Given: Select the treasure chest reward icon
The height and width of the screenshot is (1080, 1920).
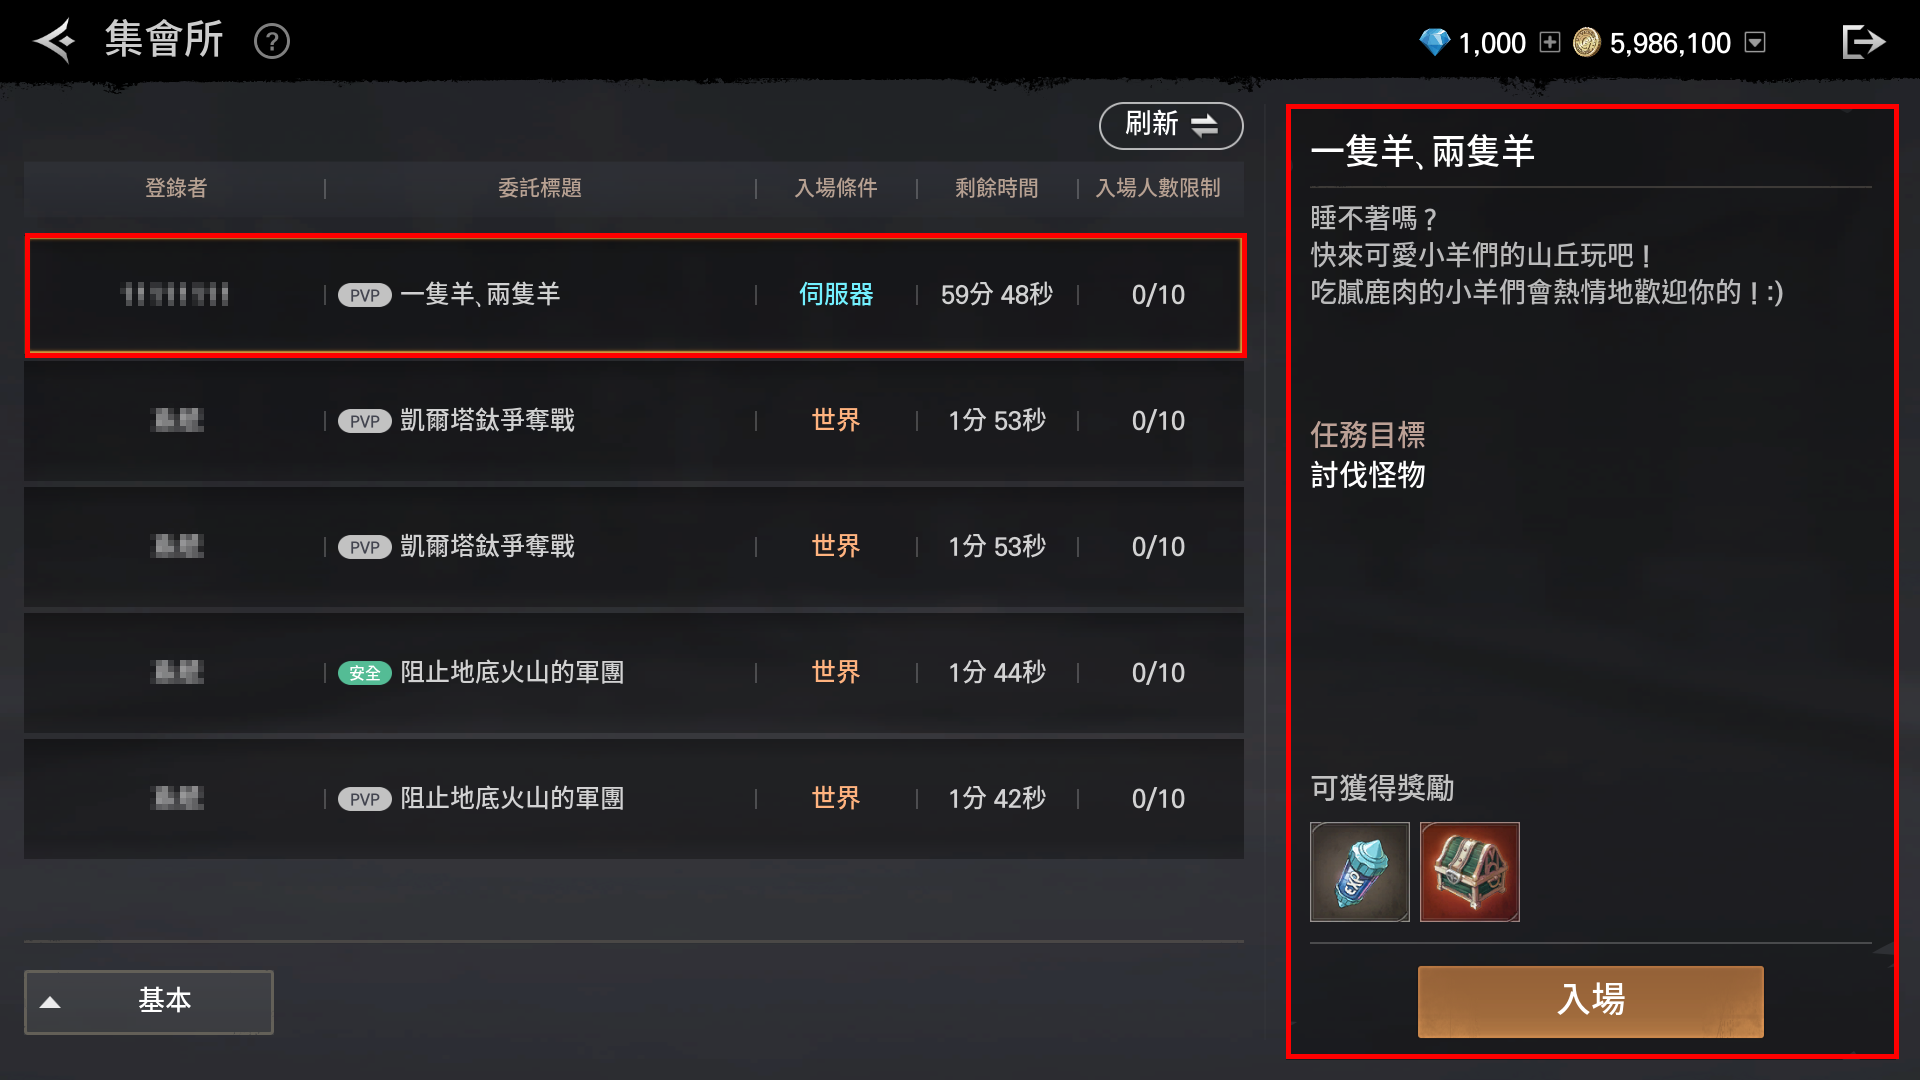Looking at the screenshot, I should click(x=1470, y=872).
